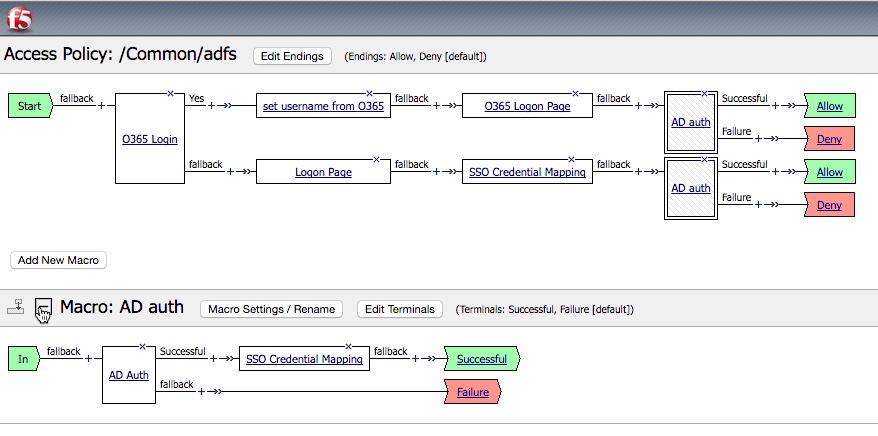Open the O365 Login item properties

149,139
